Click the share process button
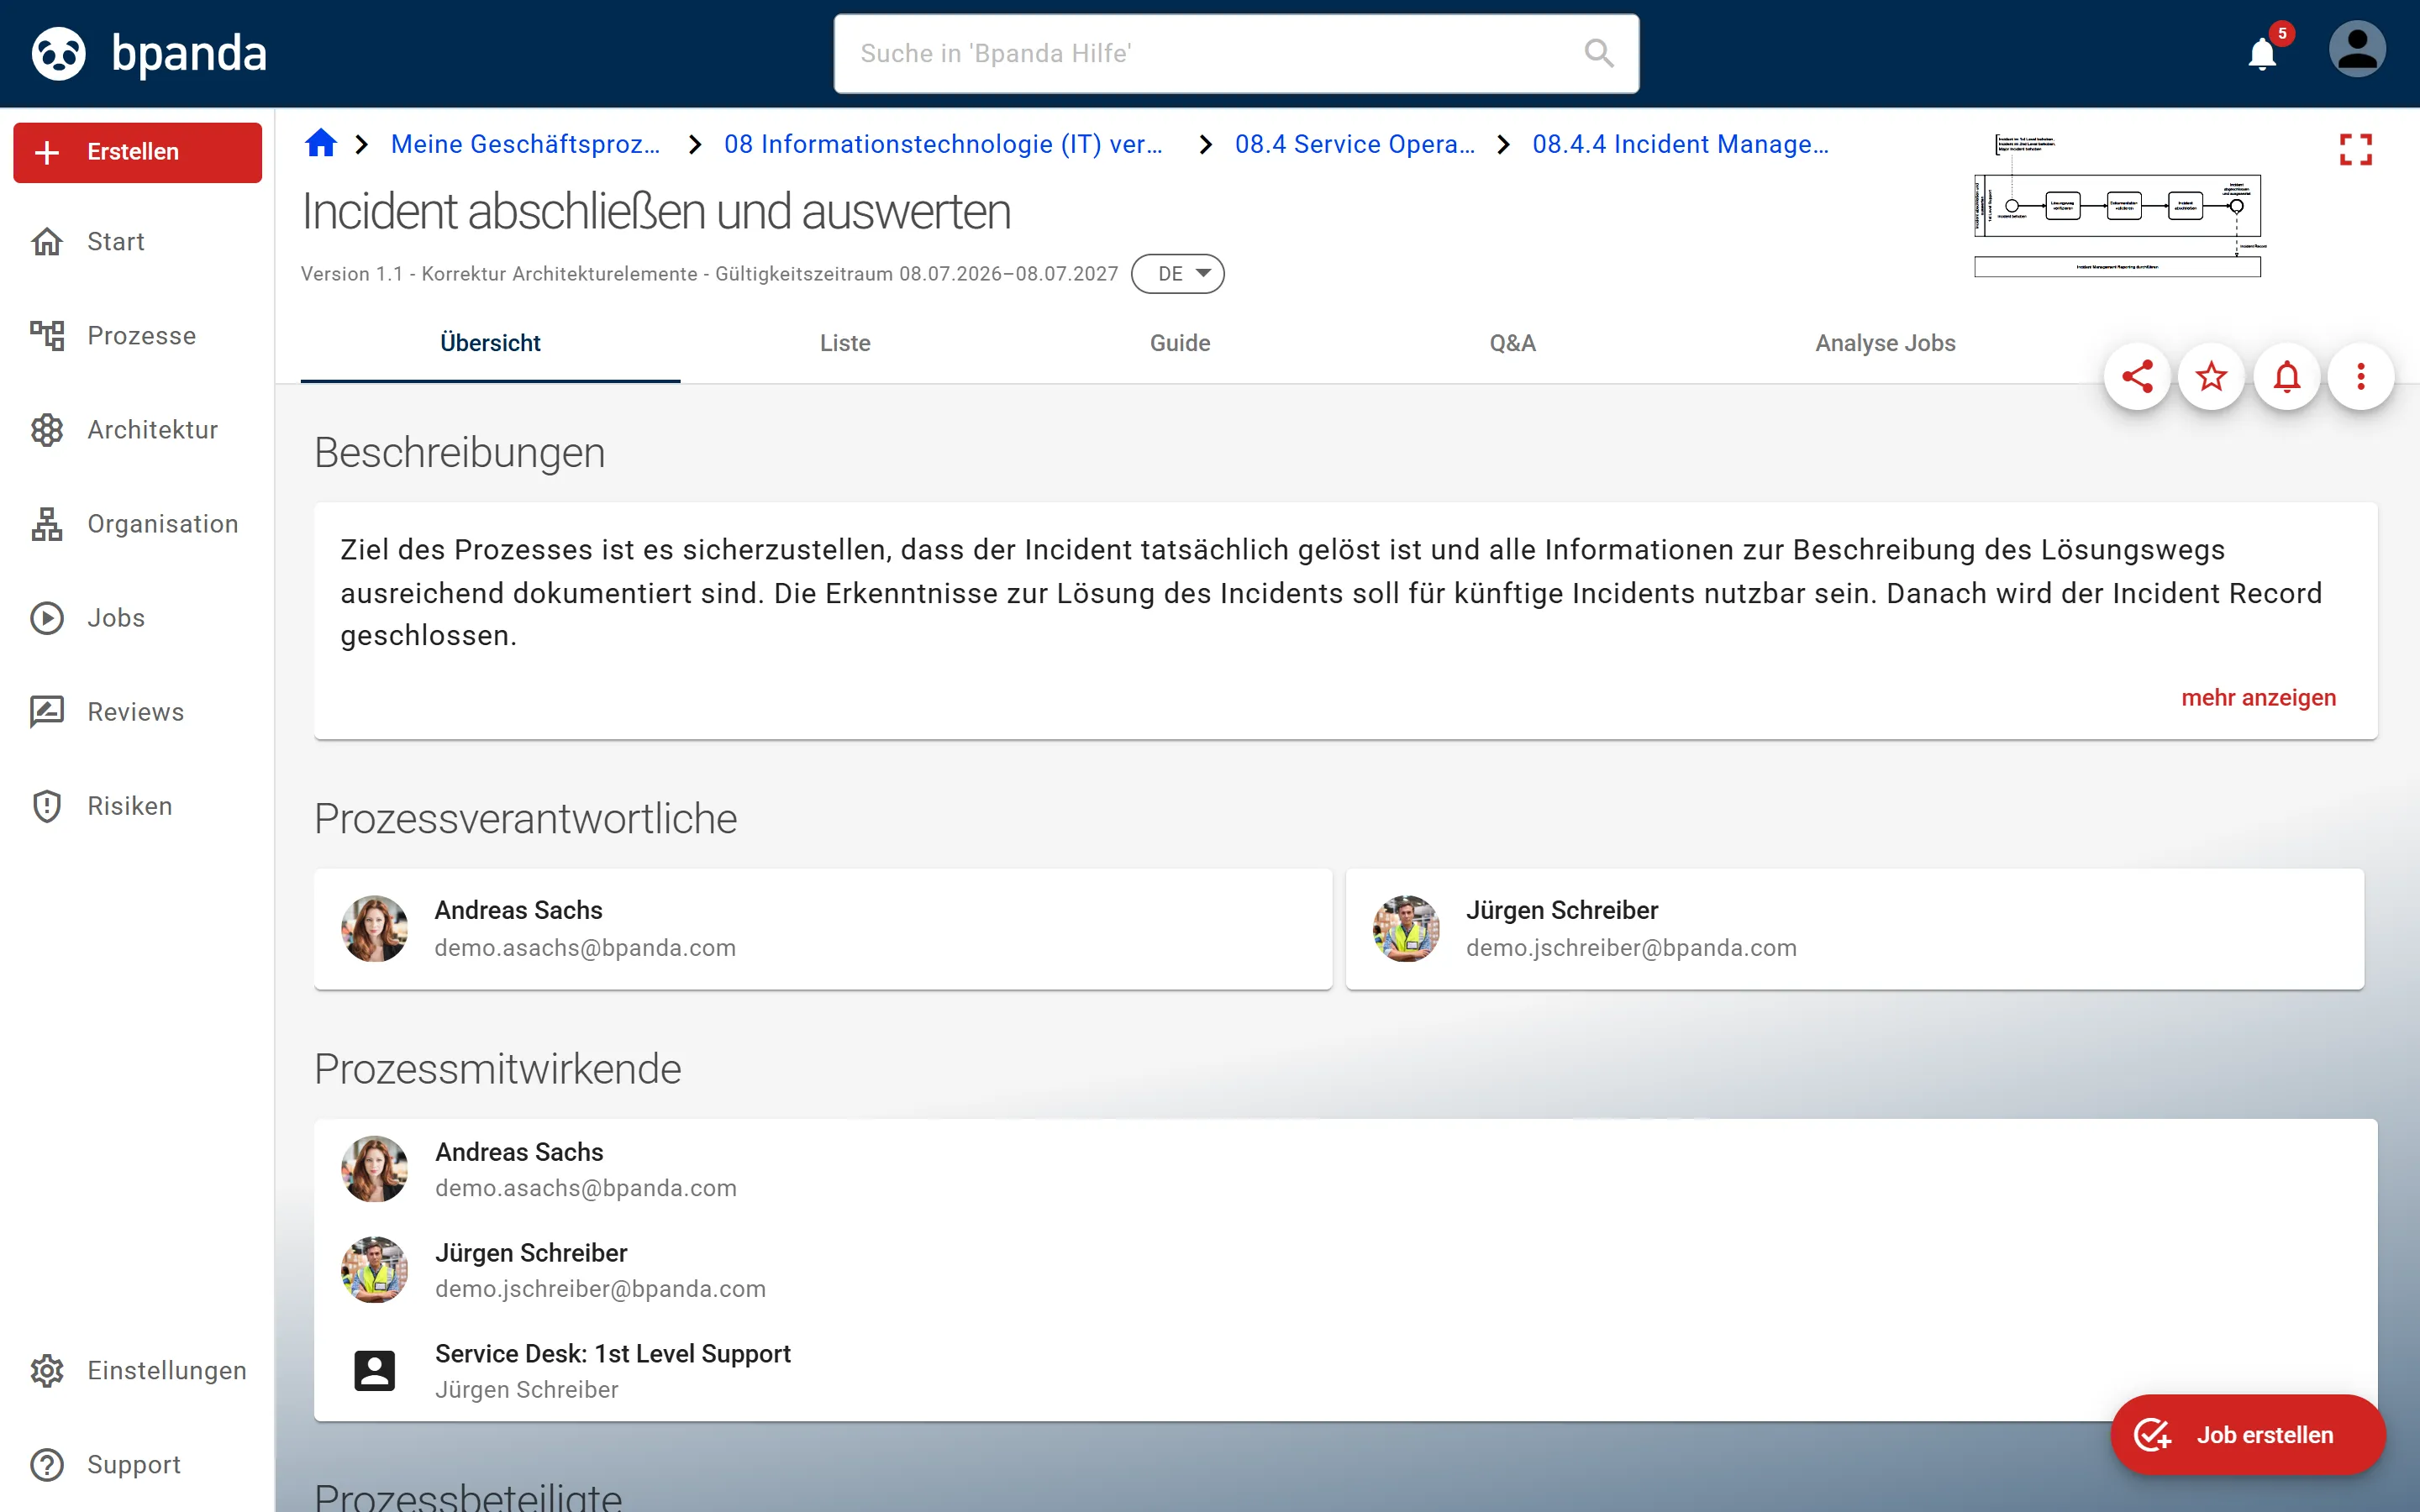This screenshot has width=2420, height=1512. [2137, 377]
